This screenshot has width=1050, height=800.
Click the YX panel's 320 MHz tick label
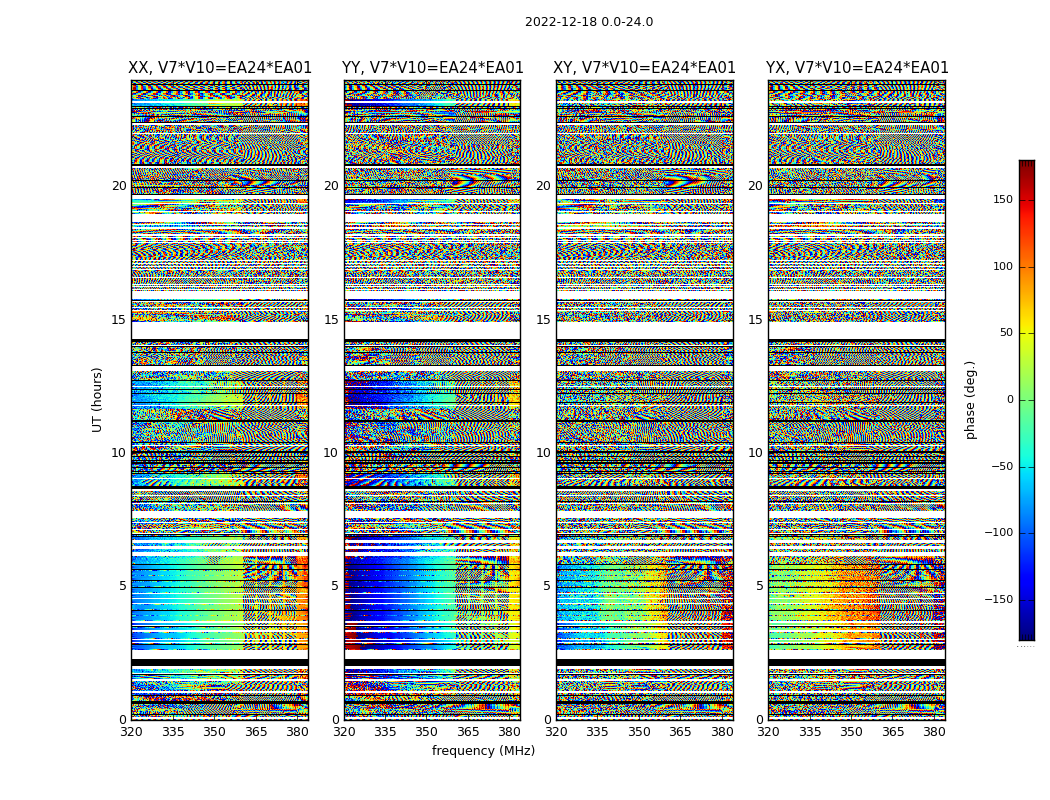769,732
